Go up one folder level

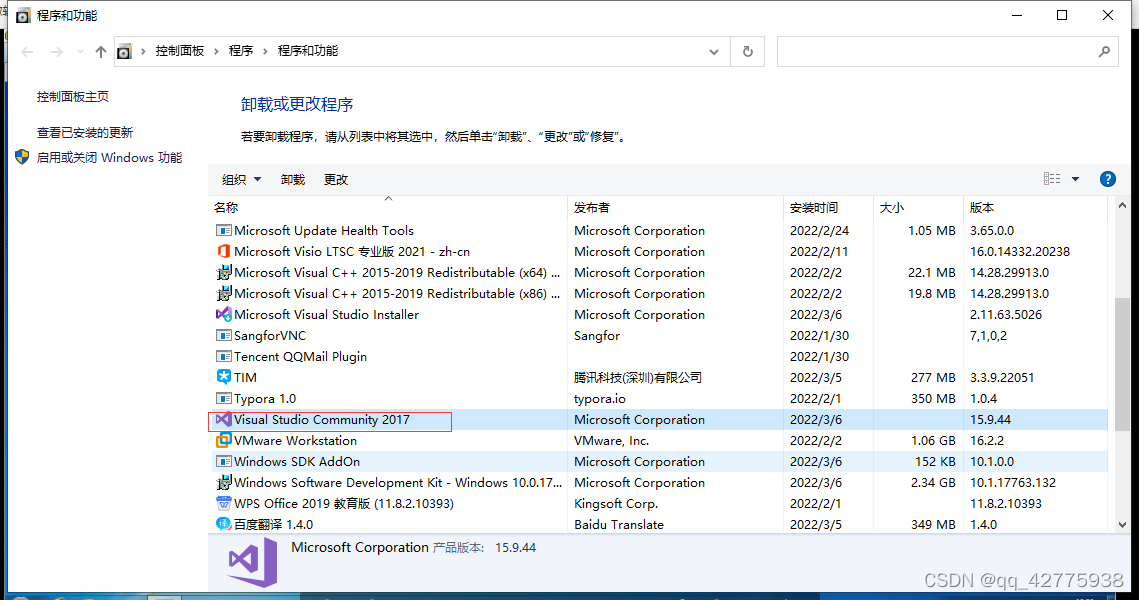[101, 52]
